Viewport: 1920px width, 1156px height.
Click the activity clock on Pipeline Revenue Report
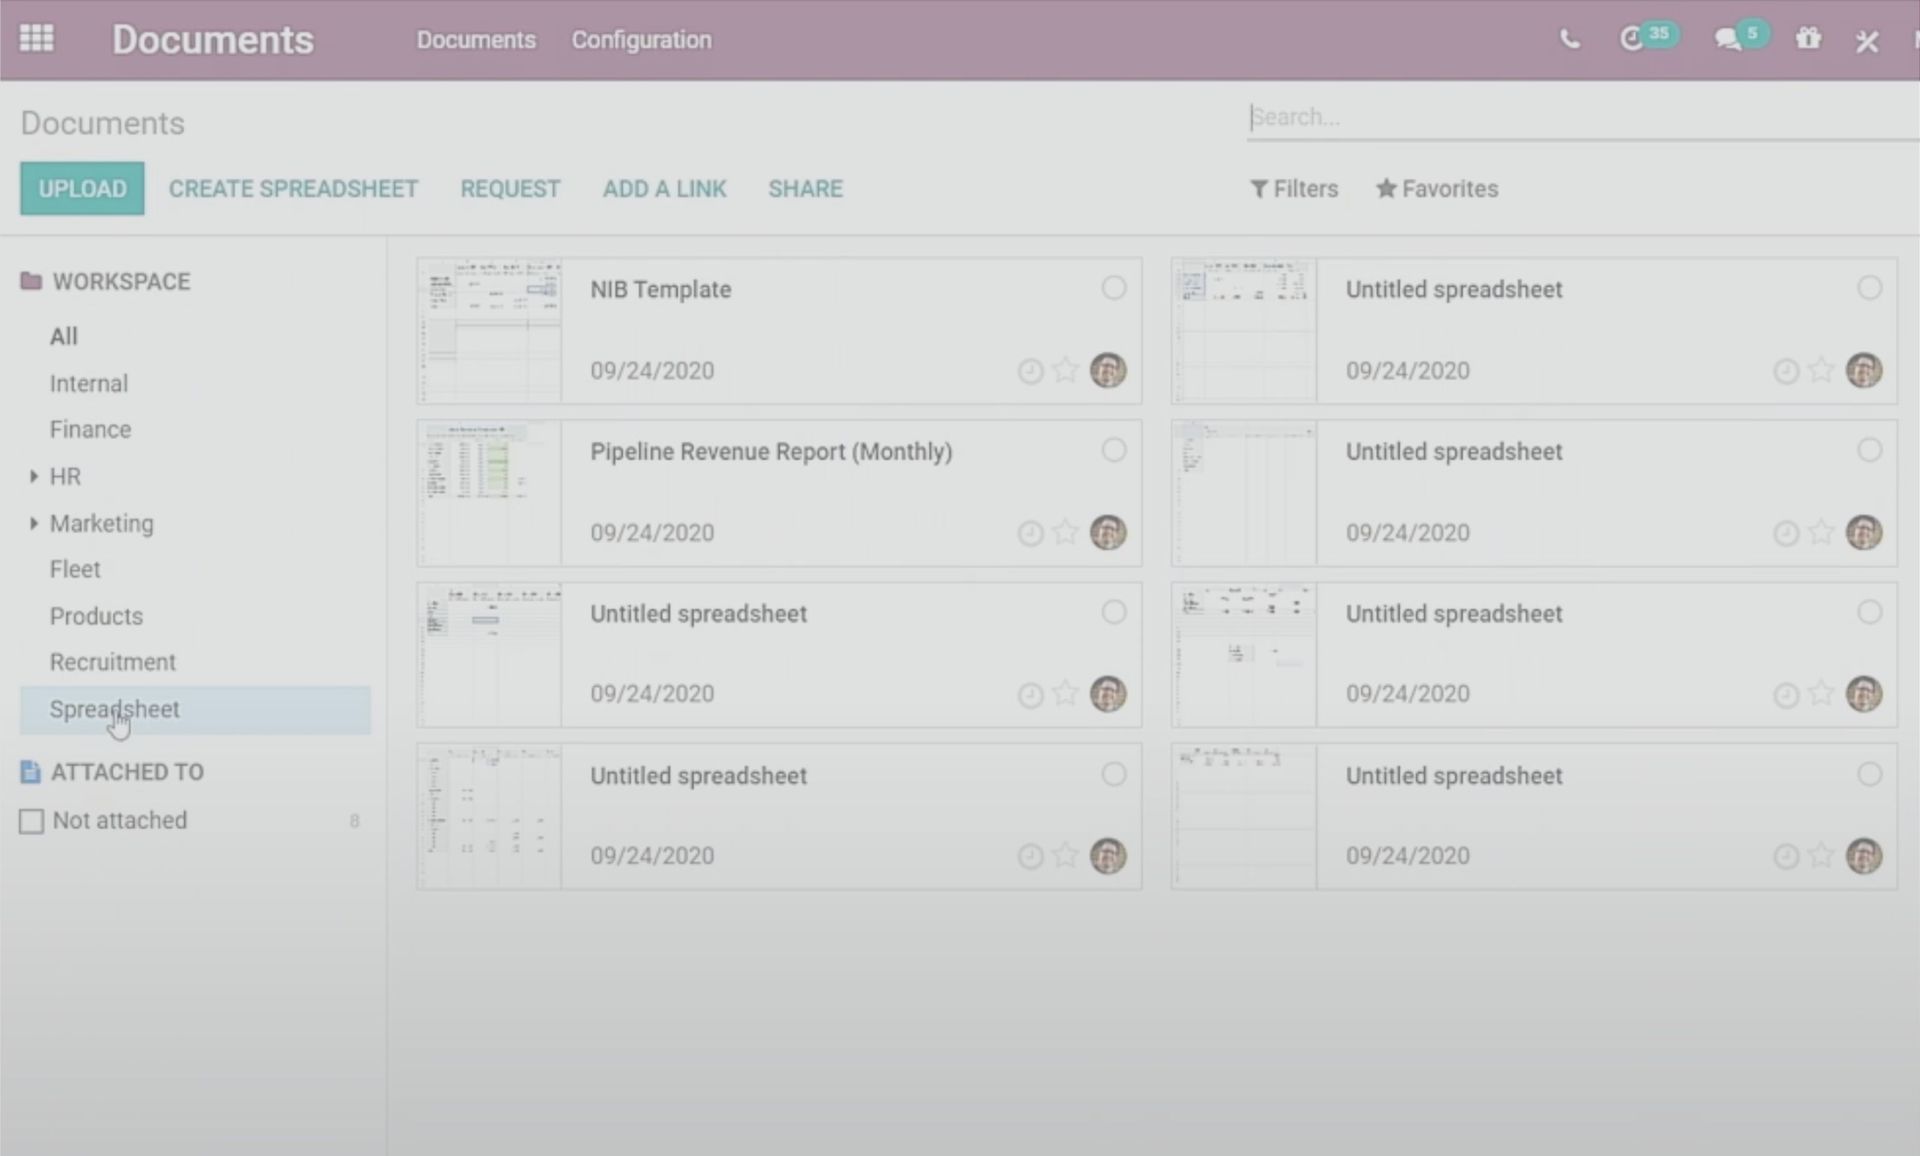pos(1031,532)
